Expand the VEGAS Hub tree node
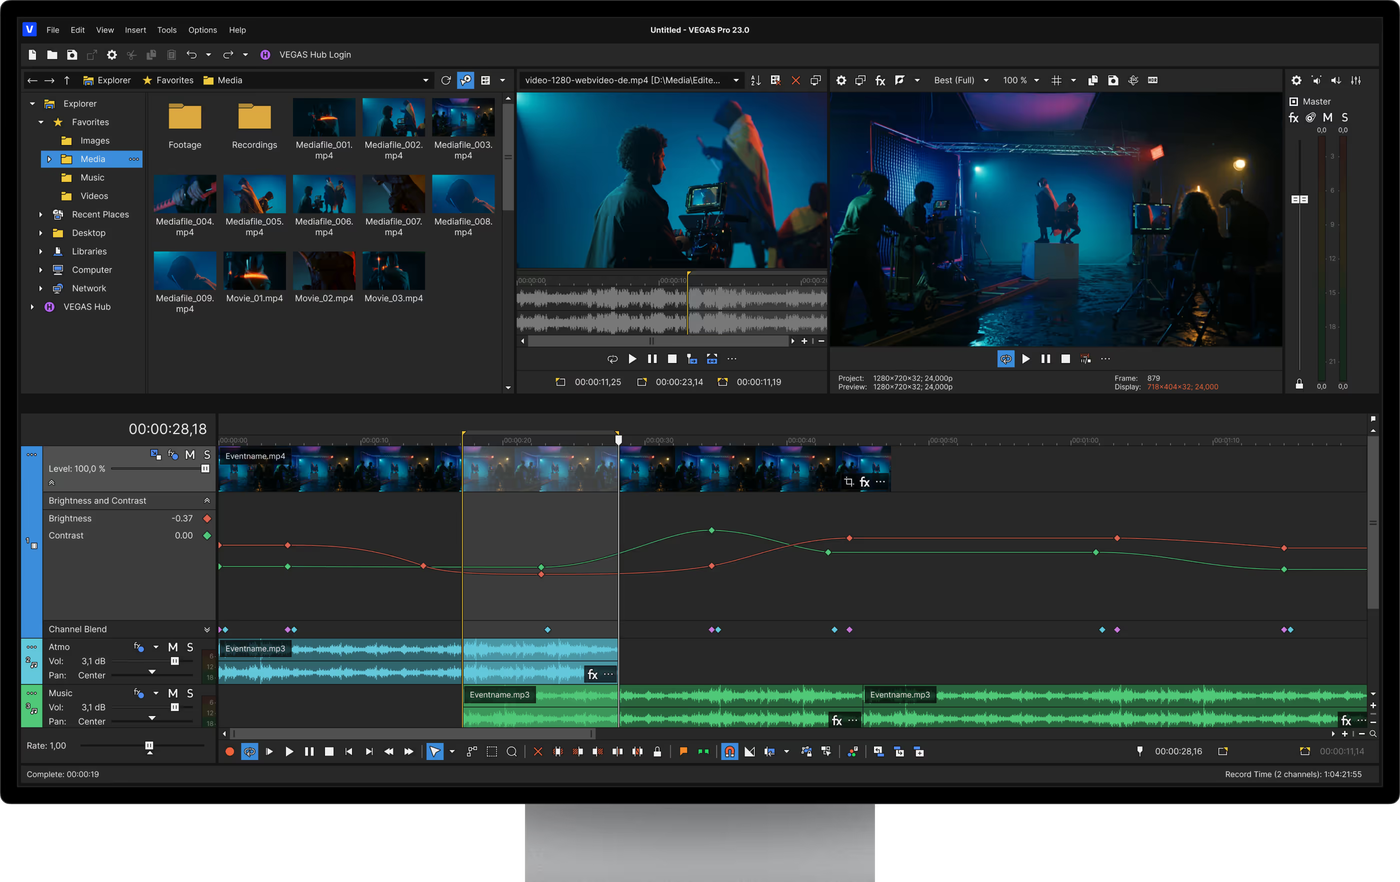 point(32,307)
